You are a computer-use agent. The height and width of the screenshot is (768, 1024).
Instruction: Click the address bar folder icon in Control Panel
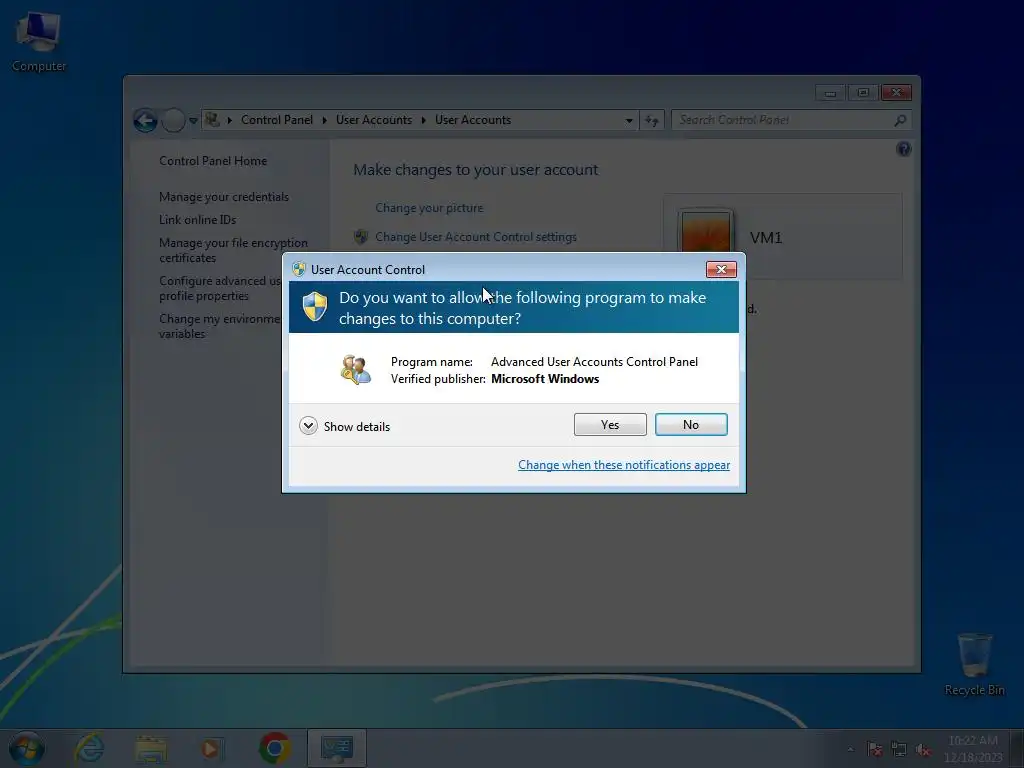pyautogui.click(x=212, y=120)
